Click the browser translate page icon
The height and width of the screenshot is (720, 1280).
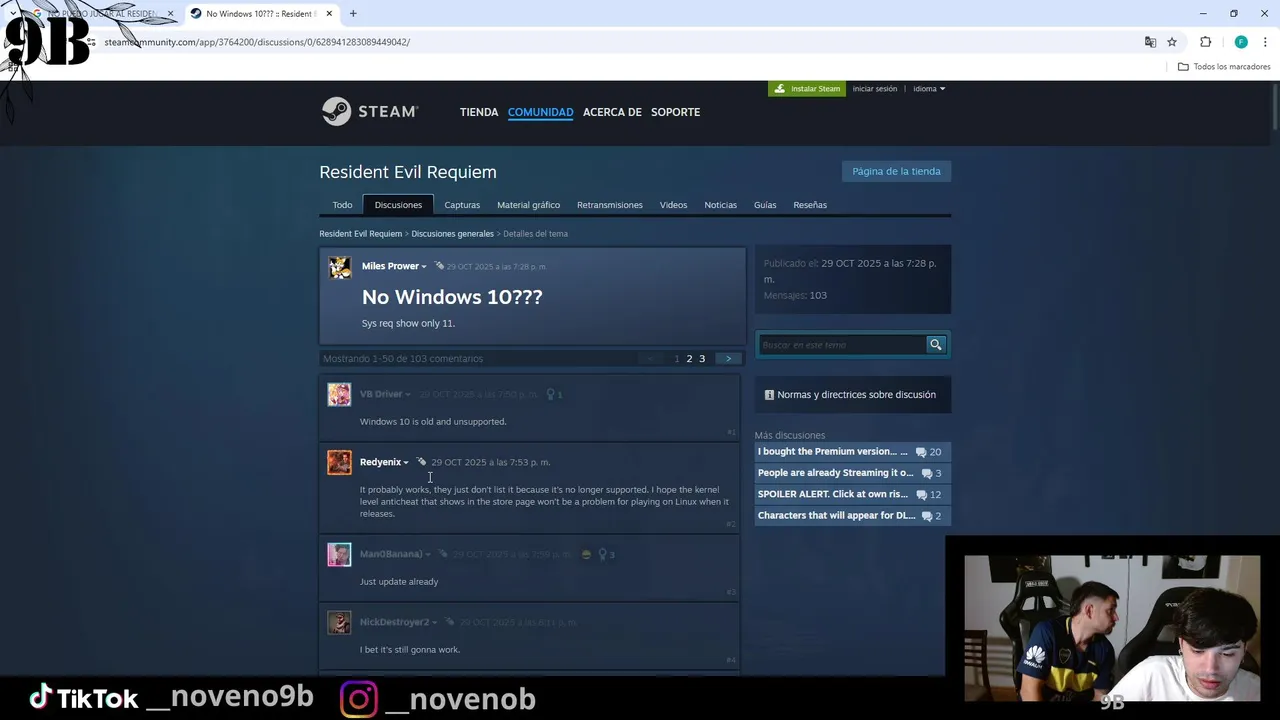point(1150,42)
